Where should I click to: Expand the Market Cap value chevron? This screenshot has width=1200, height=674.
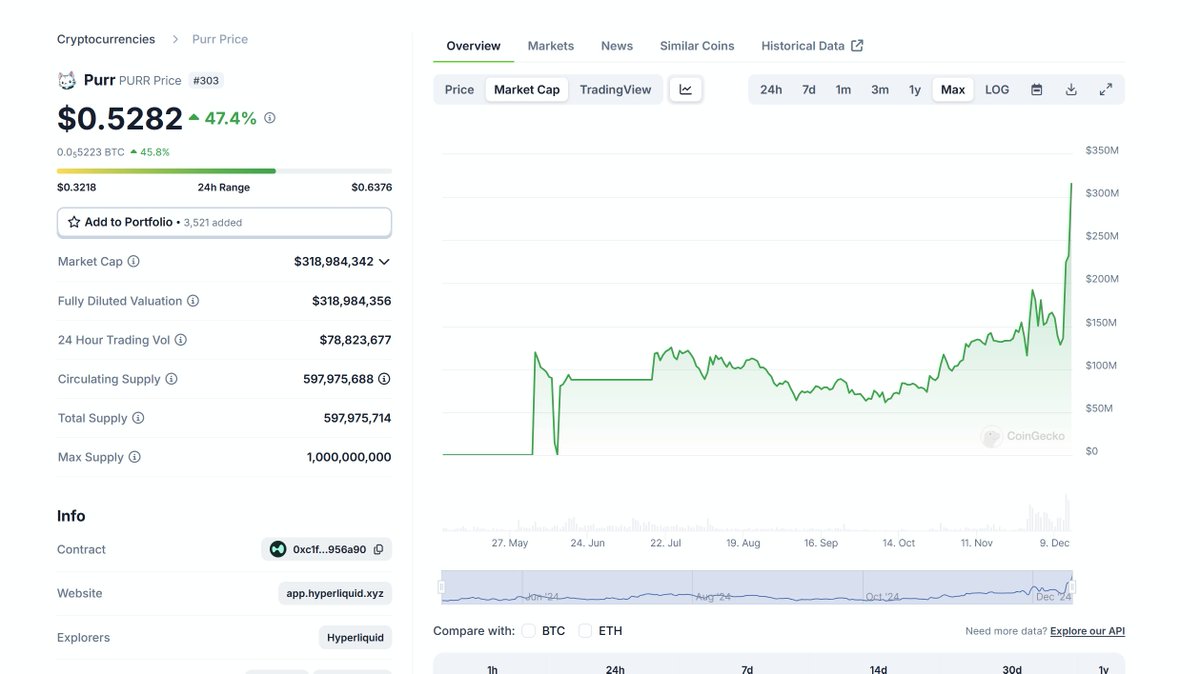click(384, 262)
